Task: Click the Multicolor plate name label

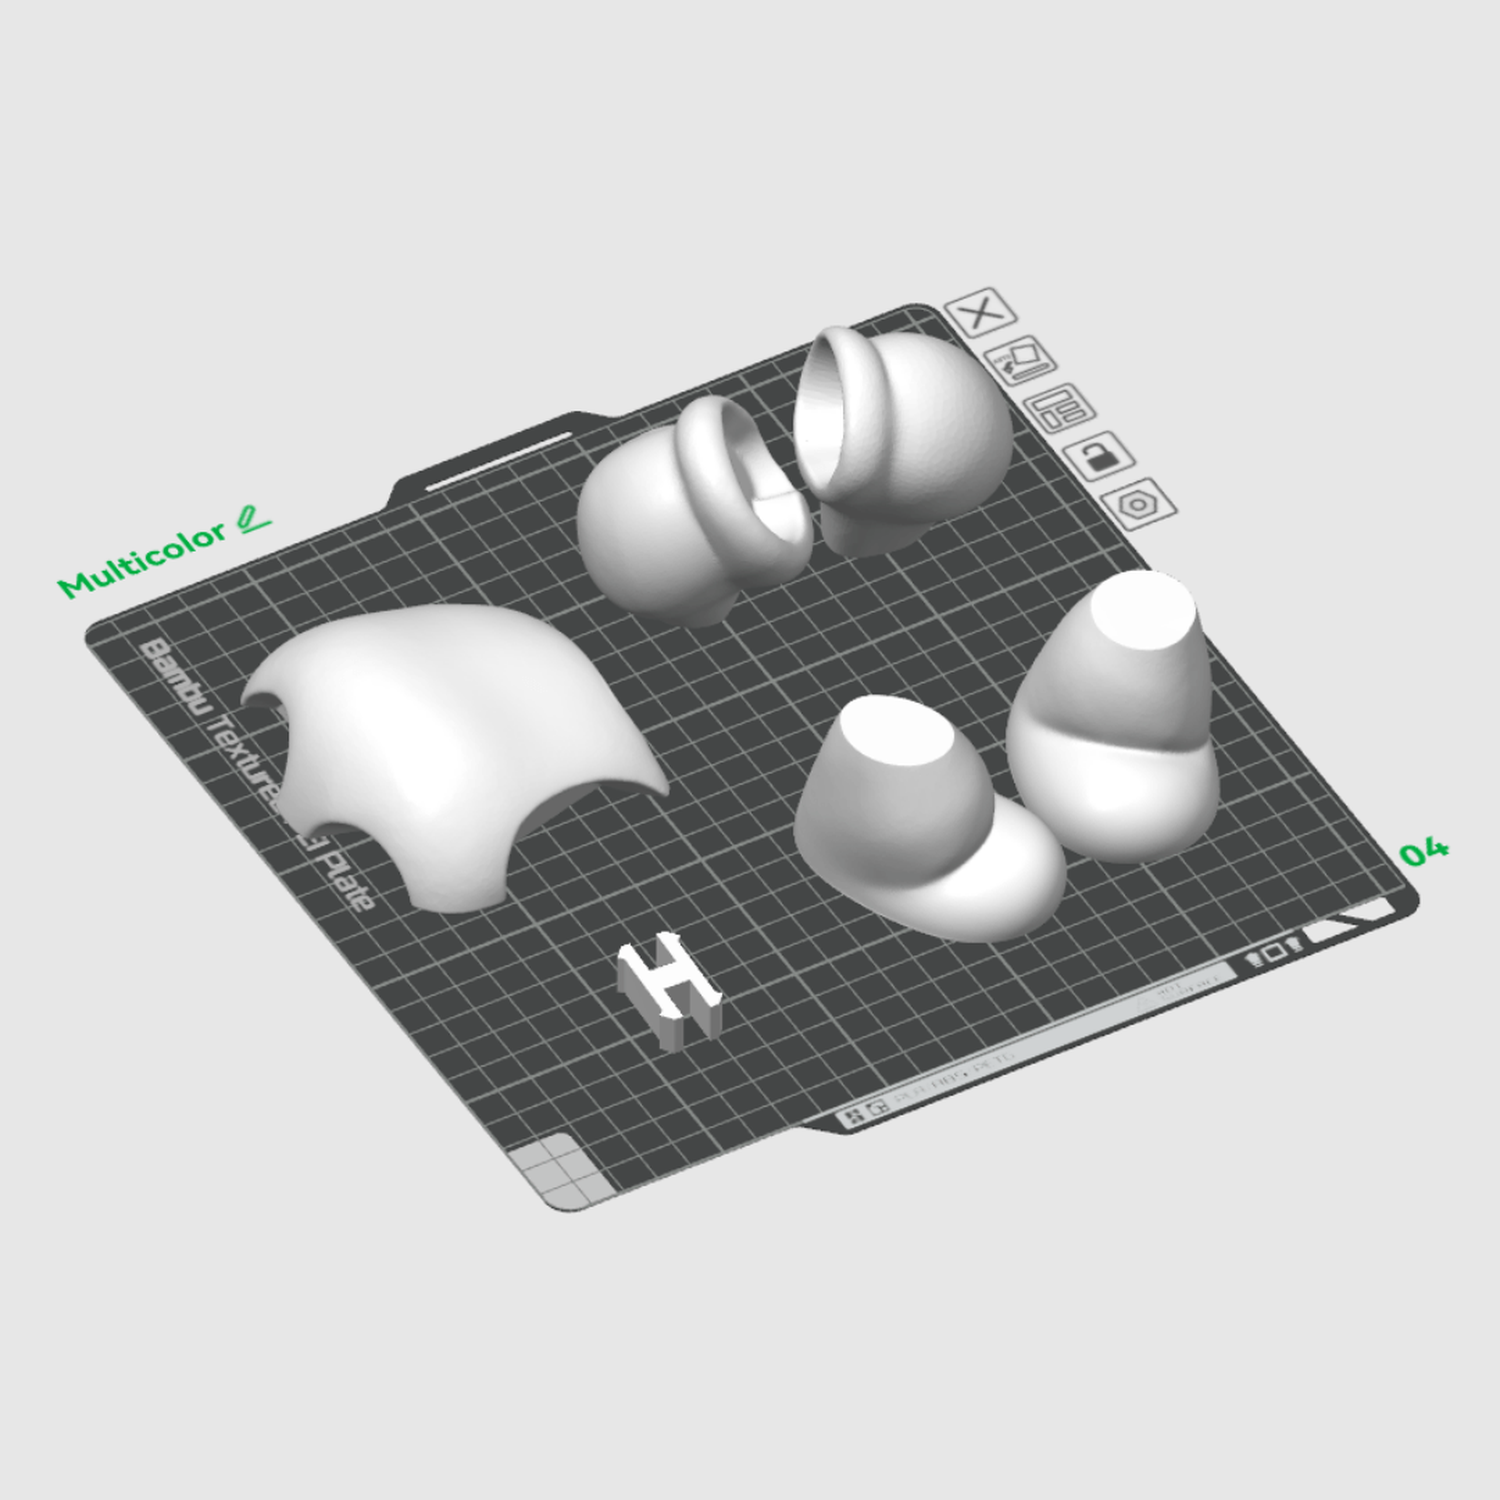Action: click(143, 560)
